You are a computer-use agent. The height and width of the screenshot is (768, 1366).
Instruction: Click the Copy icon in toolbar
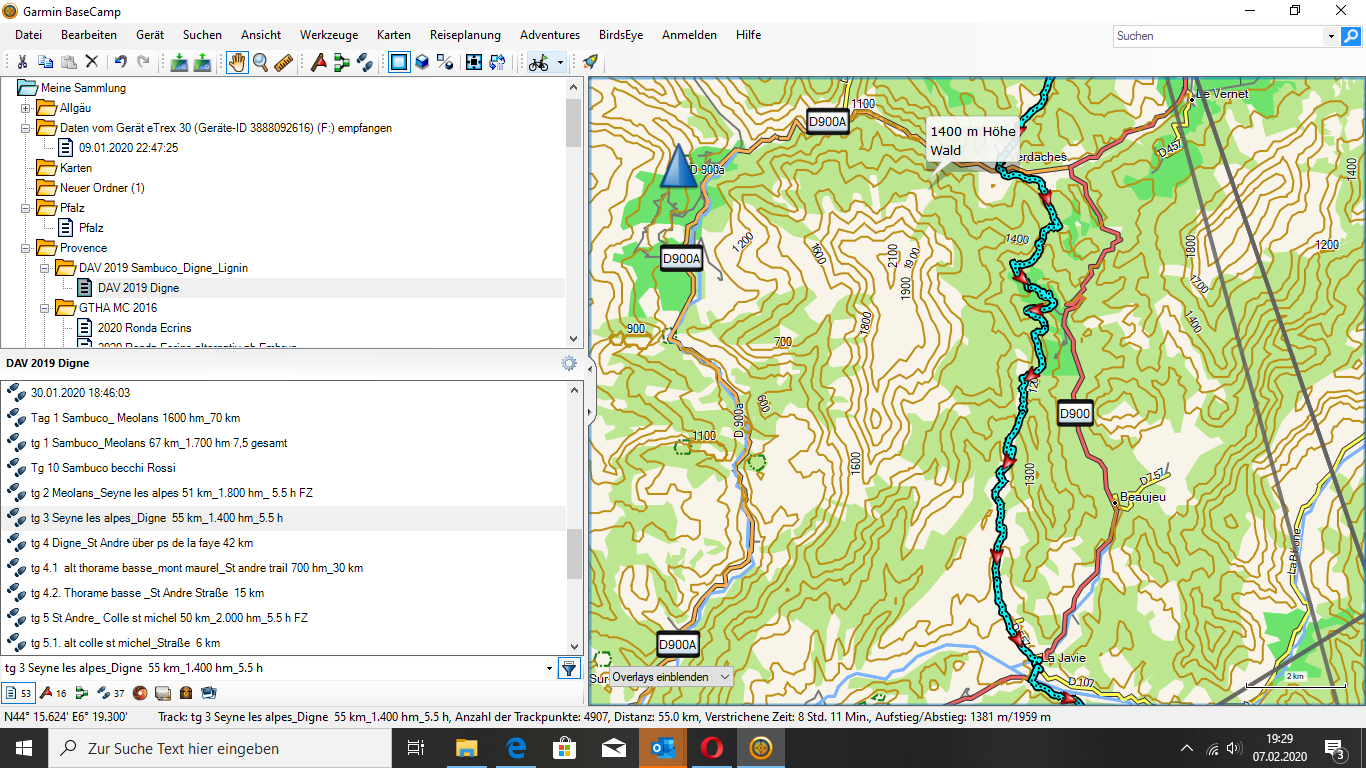45,62
